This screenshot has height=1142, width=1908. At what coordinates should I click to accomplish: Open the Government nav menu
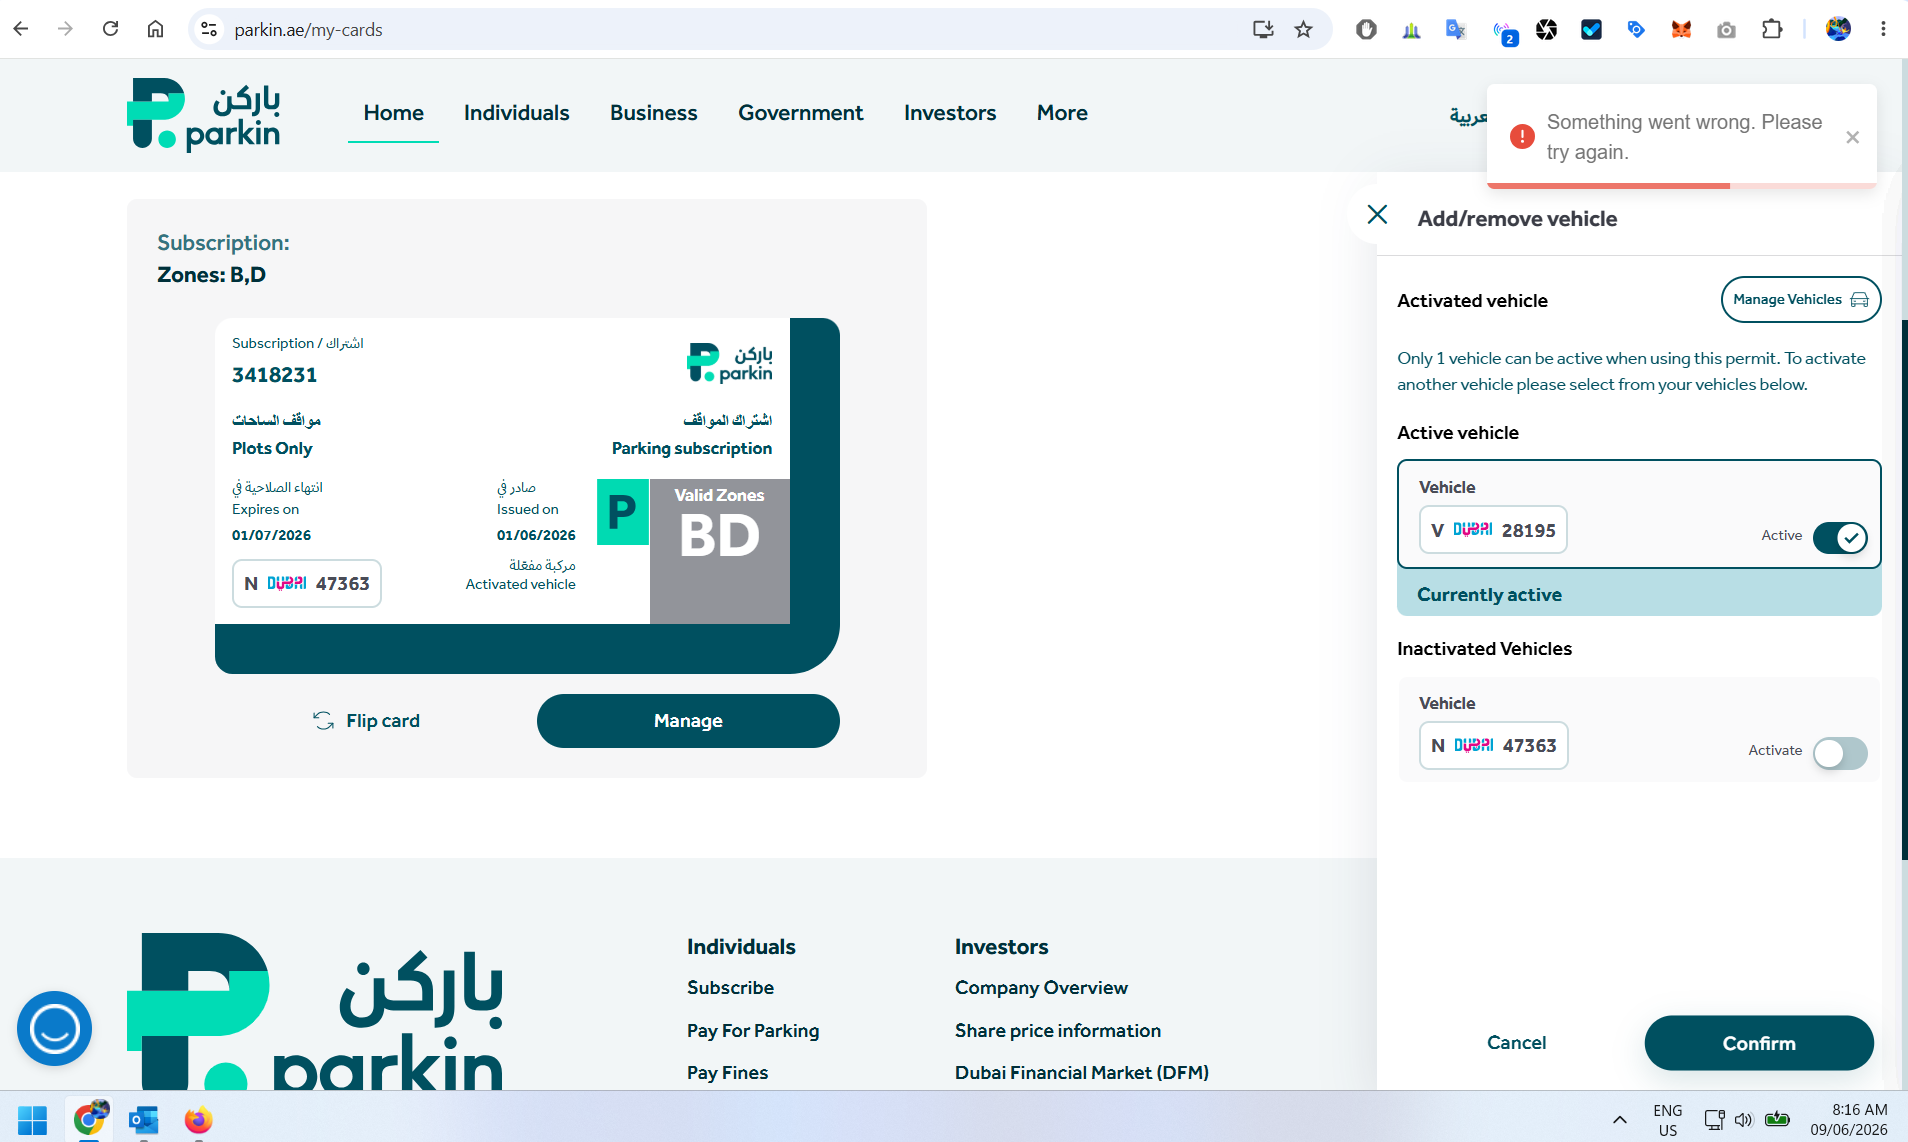coord(800,113)
